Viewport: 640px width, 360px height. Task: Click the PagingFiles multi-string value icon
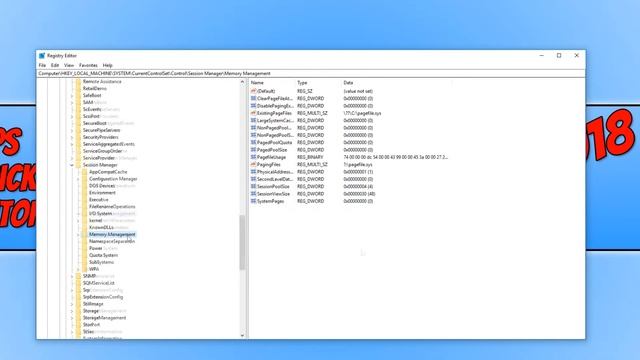pyautogui.click(x=253, y=164)
